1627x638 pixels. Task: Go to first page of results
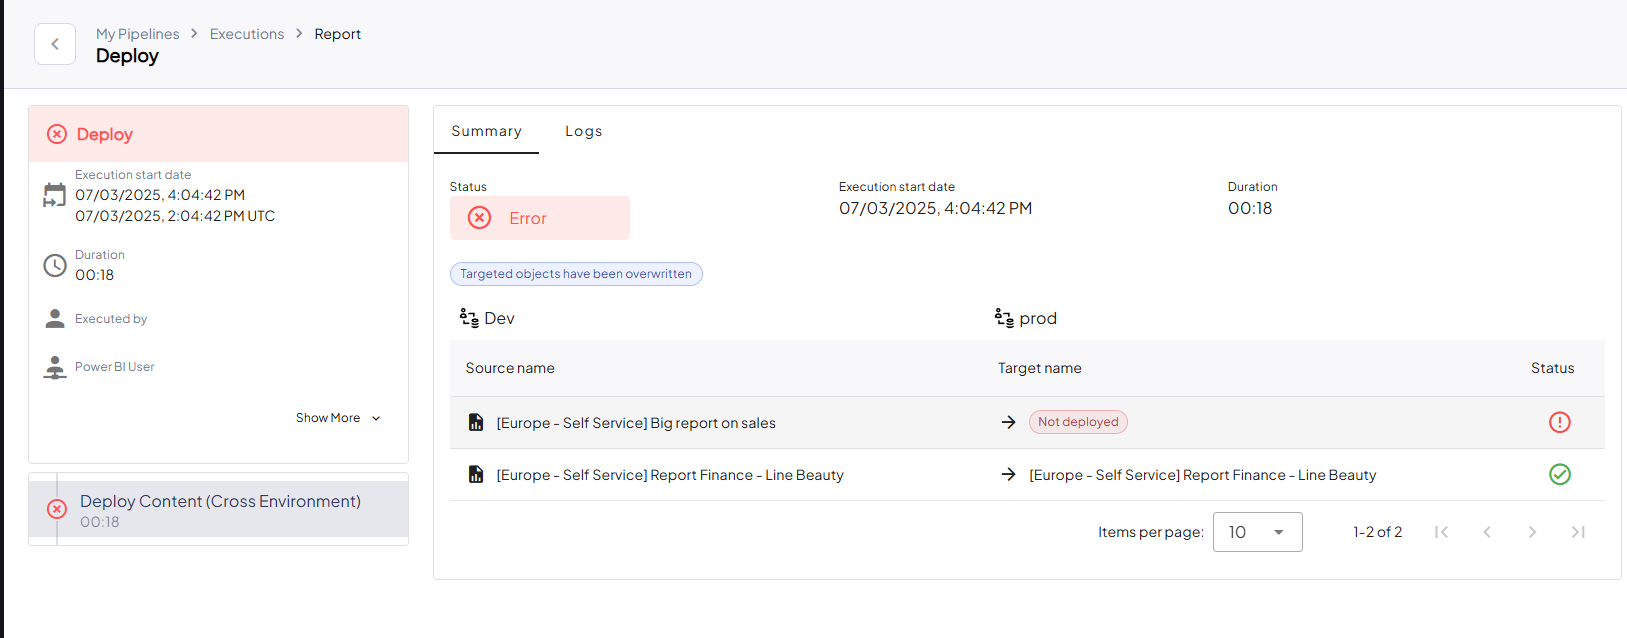[1441, 532]
